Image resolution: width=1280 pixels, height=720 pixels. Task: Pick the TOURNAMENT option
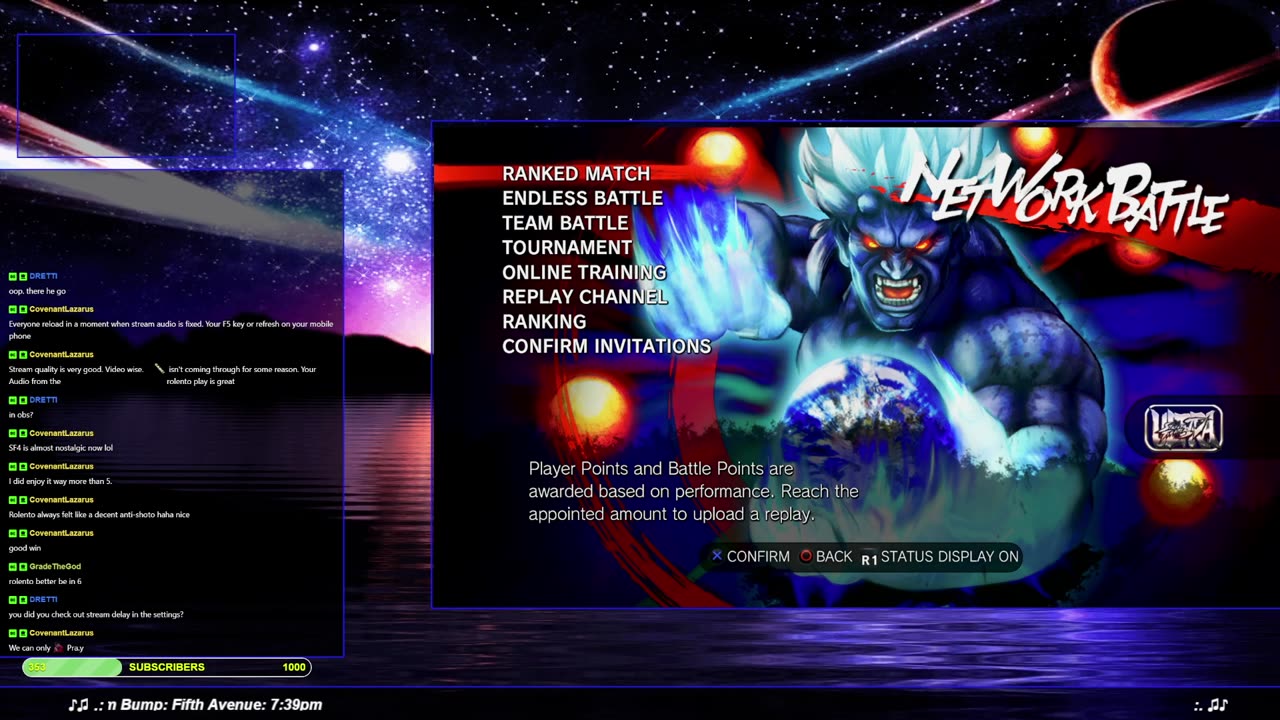567,247
